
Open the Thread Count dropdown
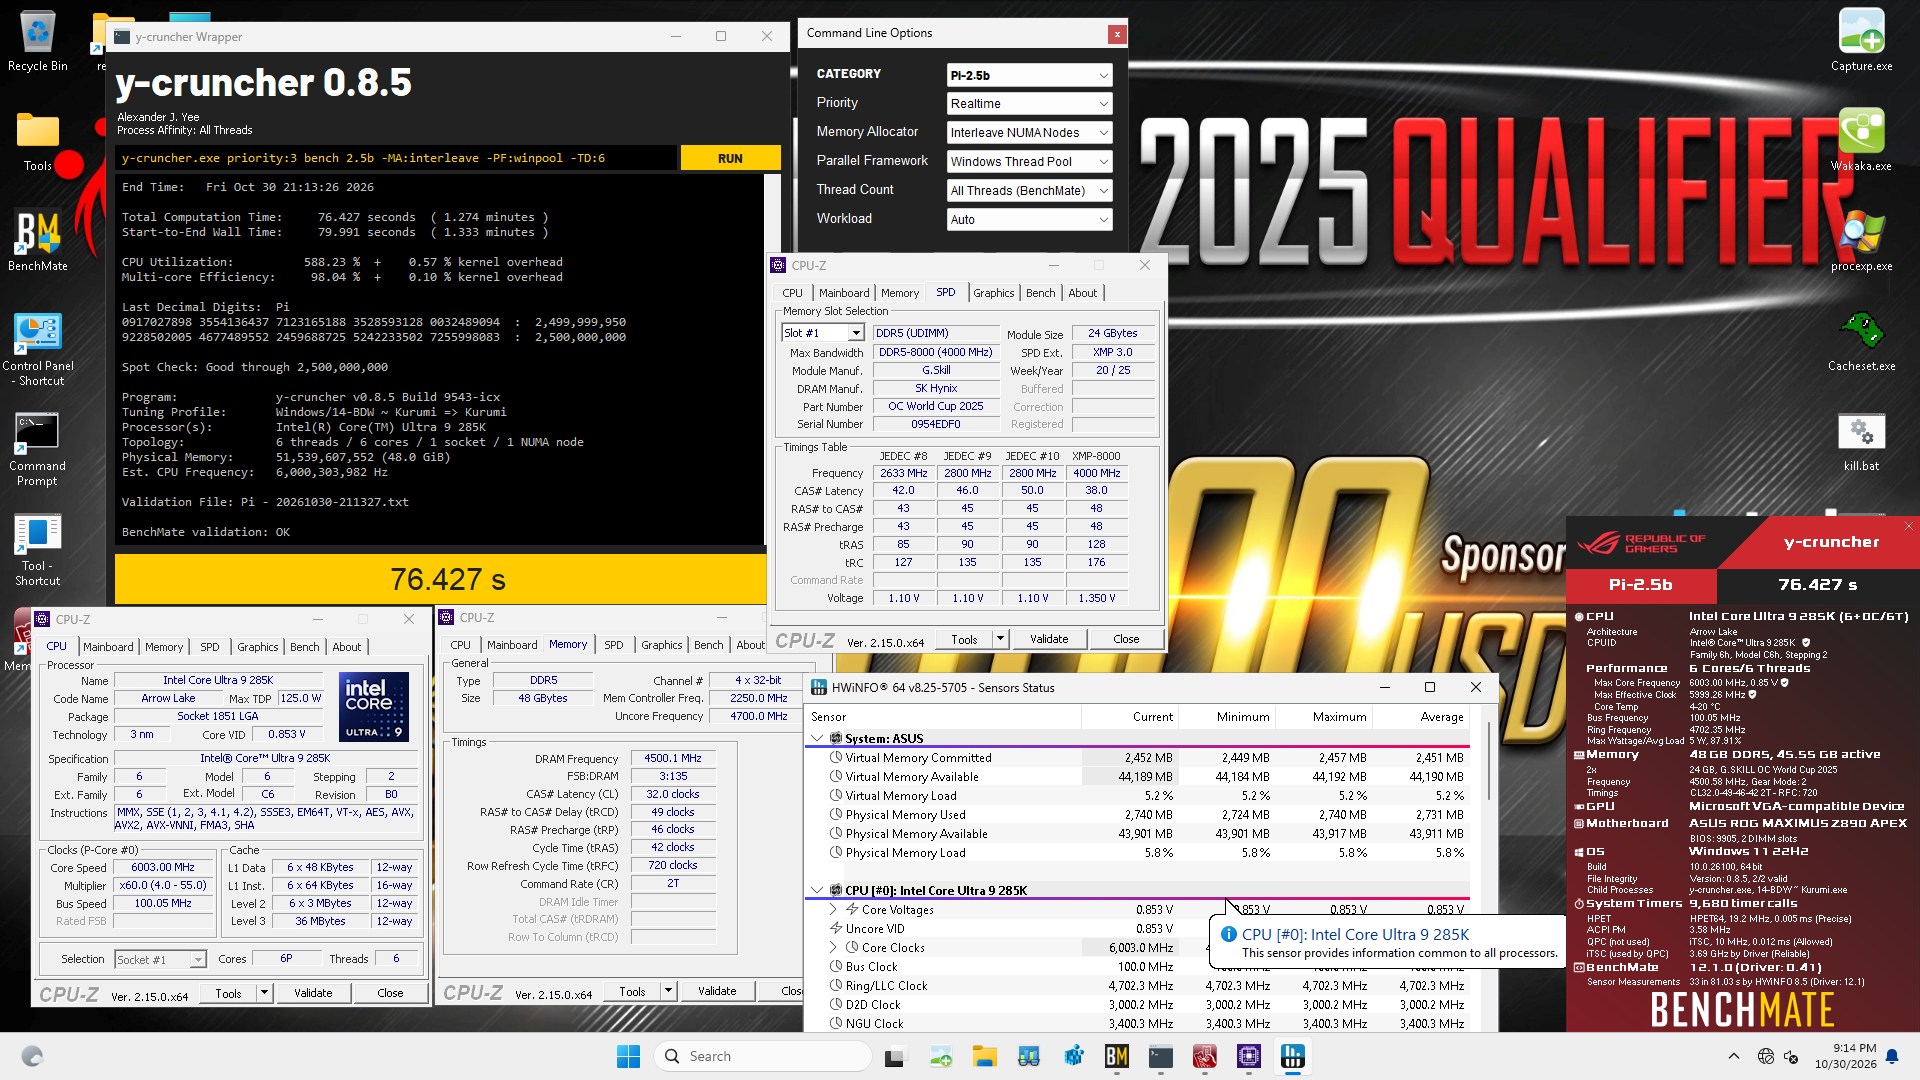pyautogui.click(x=1029, y=191)
